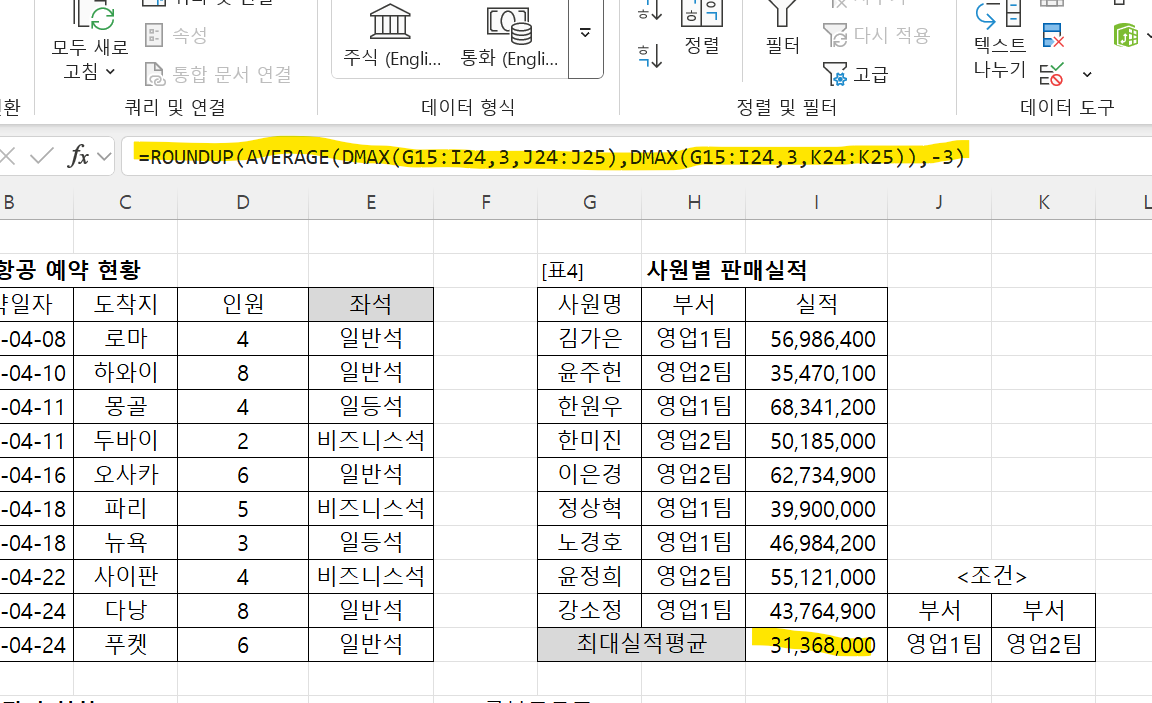The height and width of the screenshot is (703, 1152).
Task: Sort descending with the Z-to-A icon
Action: 650,54
